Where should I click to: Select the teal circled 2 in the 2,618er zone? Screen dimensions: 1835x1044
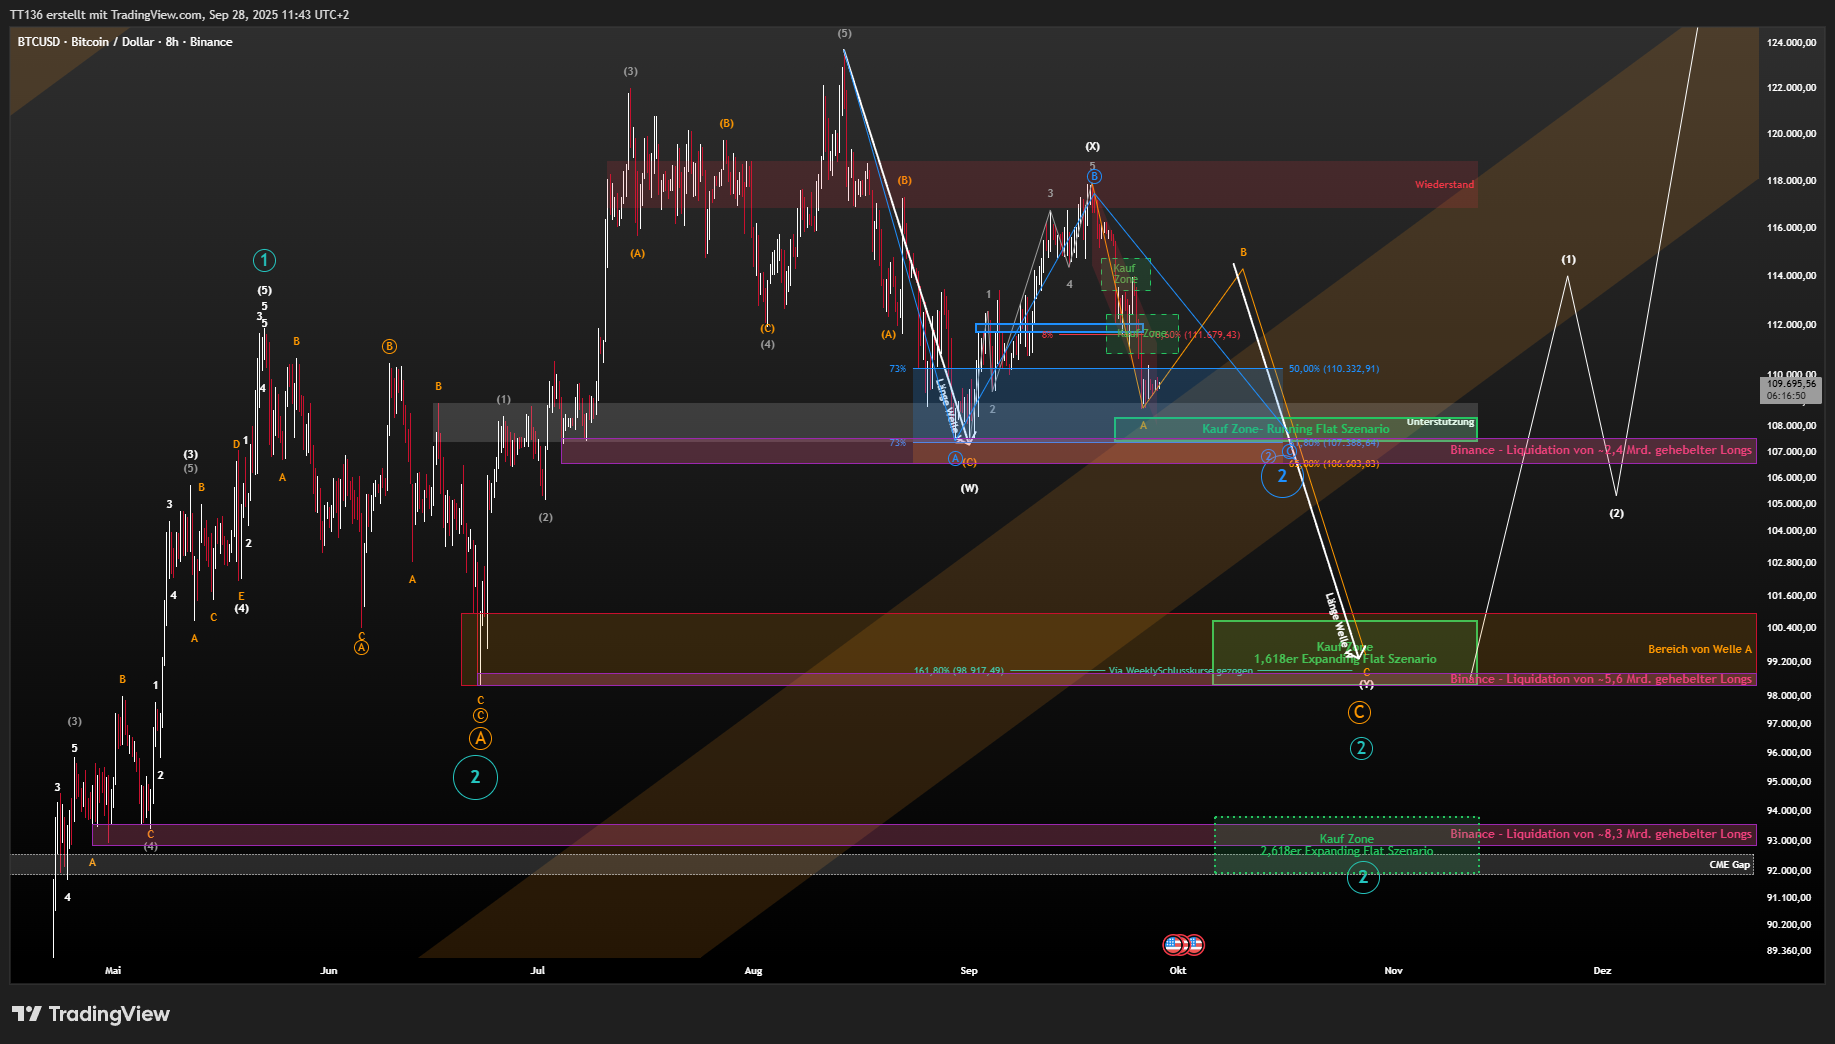click(x=1362, y=877)
